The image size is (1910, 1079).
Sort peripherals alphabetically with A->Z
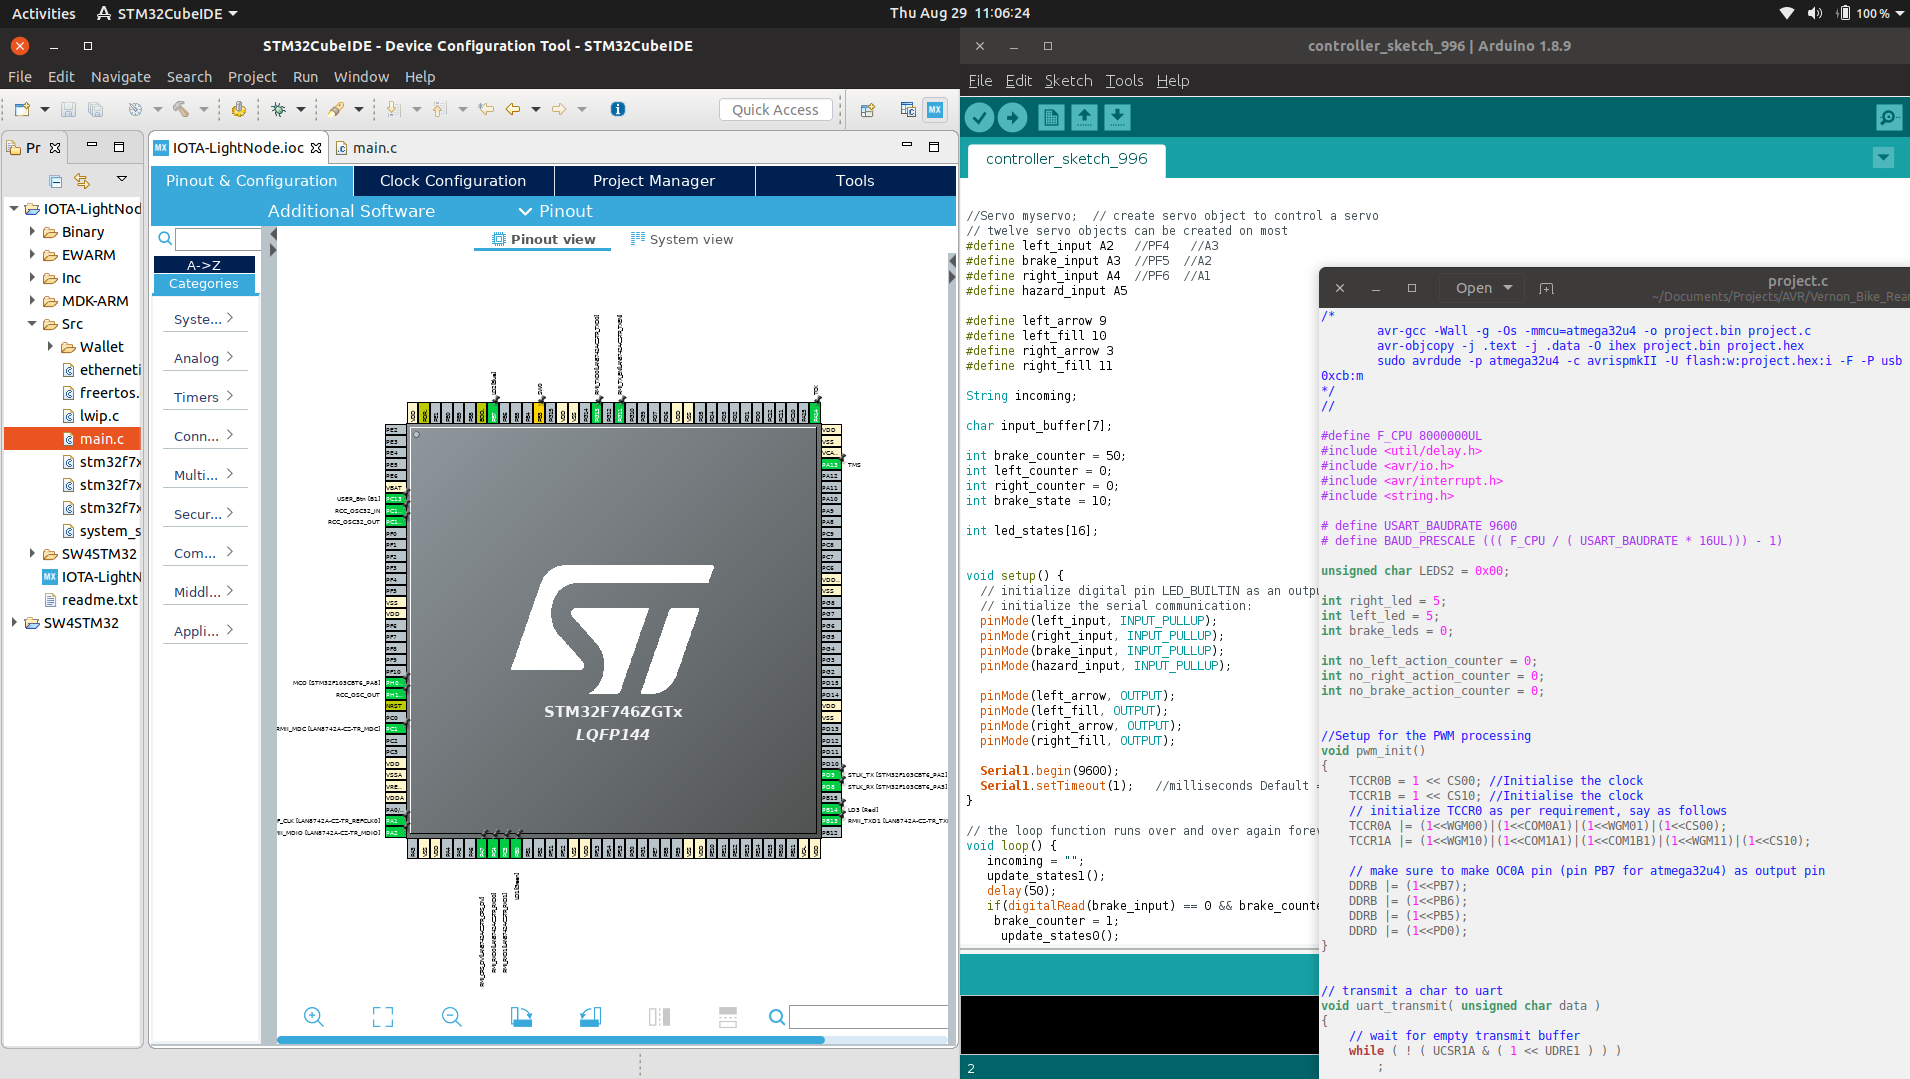click(x=204, y=264)
